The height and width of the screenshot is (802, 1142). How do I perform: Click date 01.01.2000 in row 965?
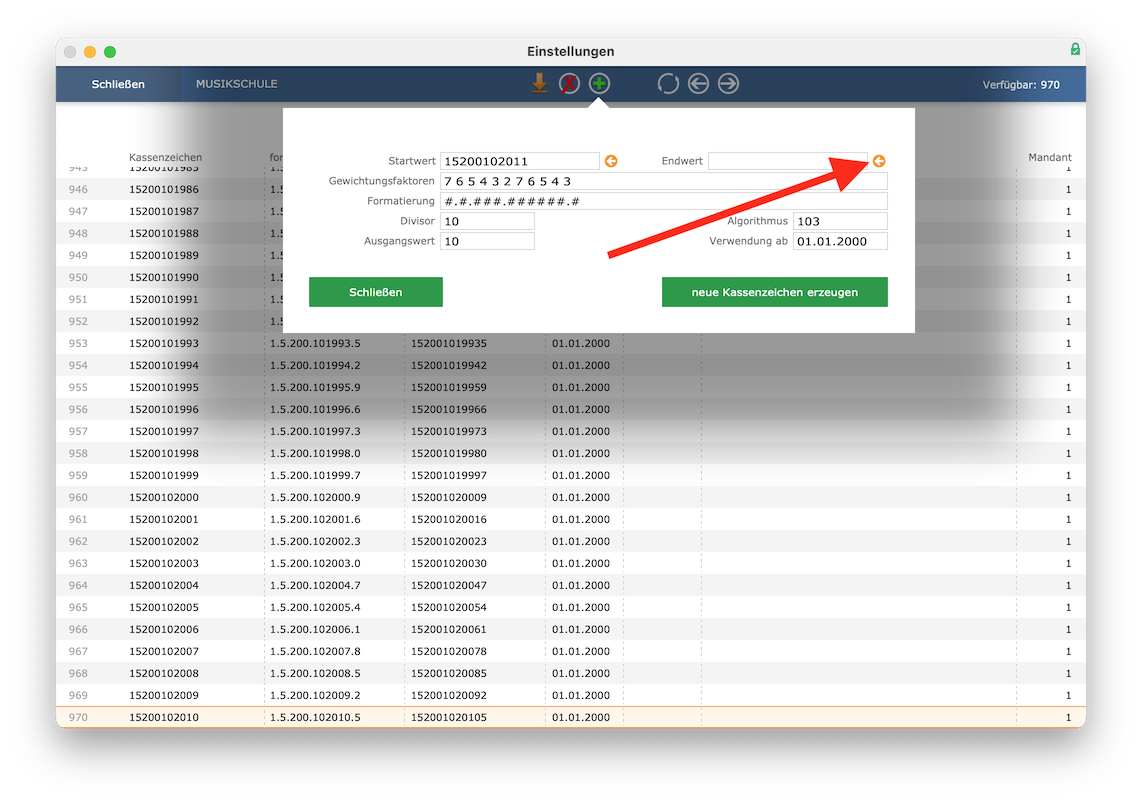[580, 608]
